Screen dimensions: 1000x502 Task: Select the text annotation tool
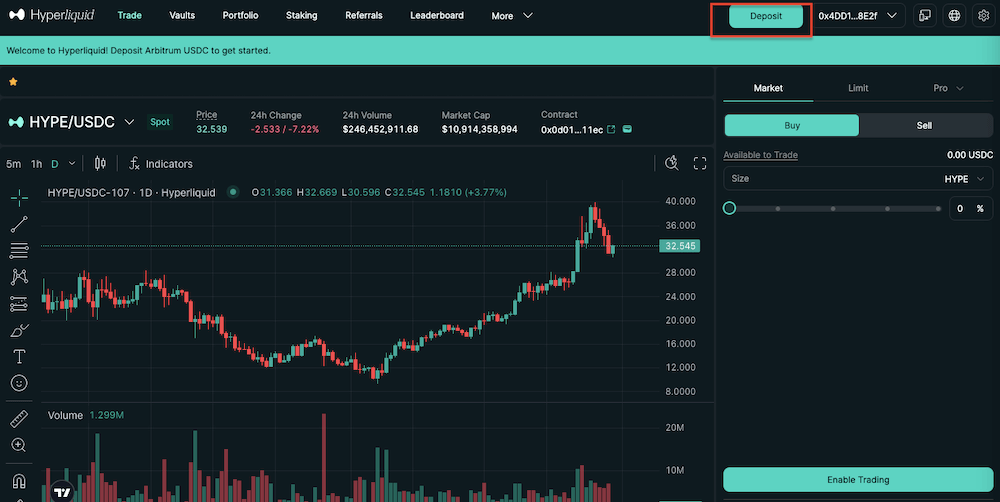[x=19, y=357]
